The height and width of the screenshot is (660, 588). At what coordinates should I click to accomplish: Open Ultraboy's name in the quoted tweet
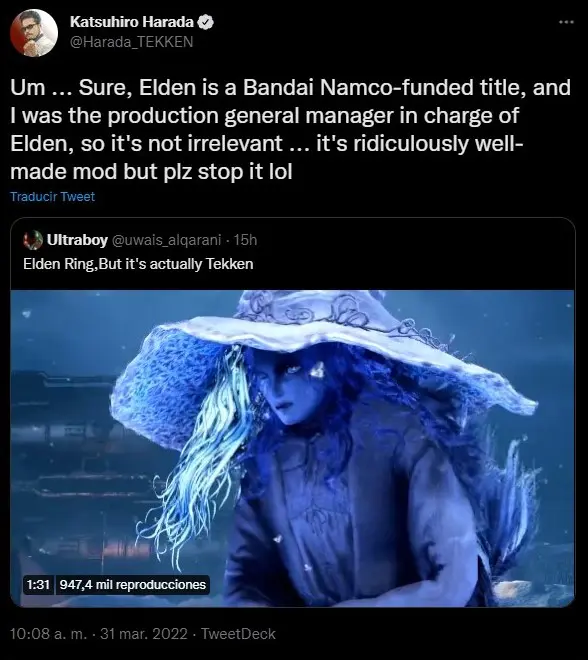tap(77, 240)
